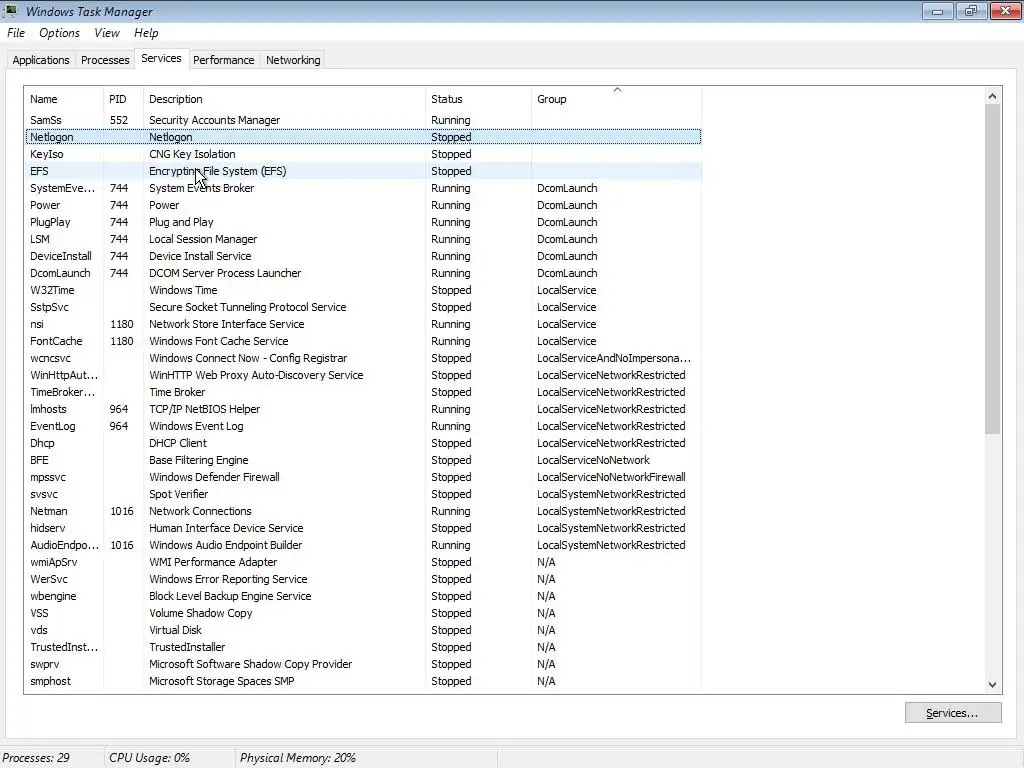The height and width of the screenshot is (768, 1024).
Task: Select the LSM service row
Action: point(363,239)
